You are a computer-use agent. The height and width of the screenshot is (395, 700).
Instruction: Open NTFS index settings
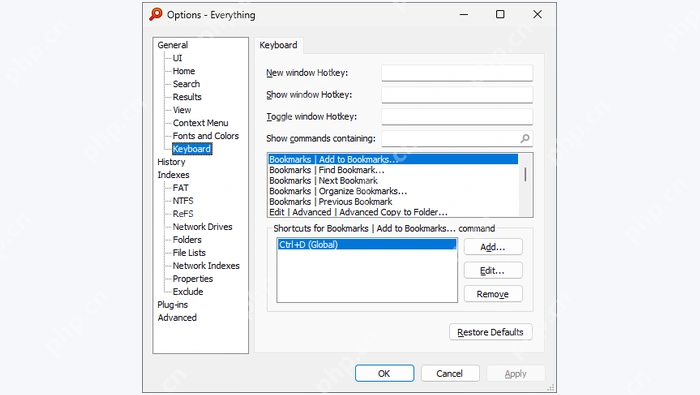tap(183, 200)
